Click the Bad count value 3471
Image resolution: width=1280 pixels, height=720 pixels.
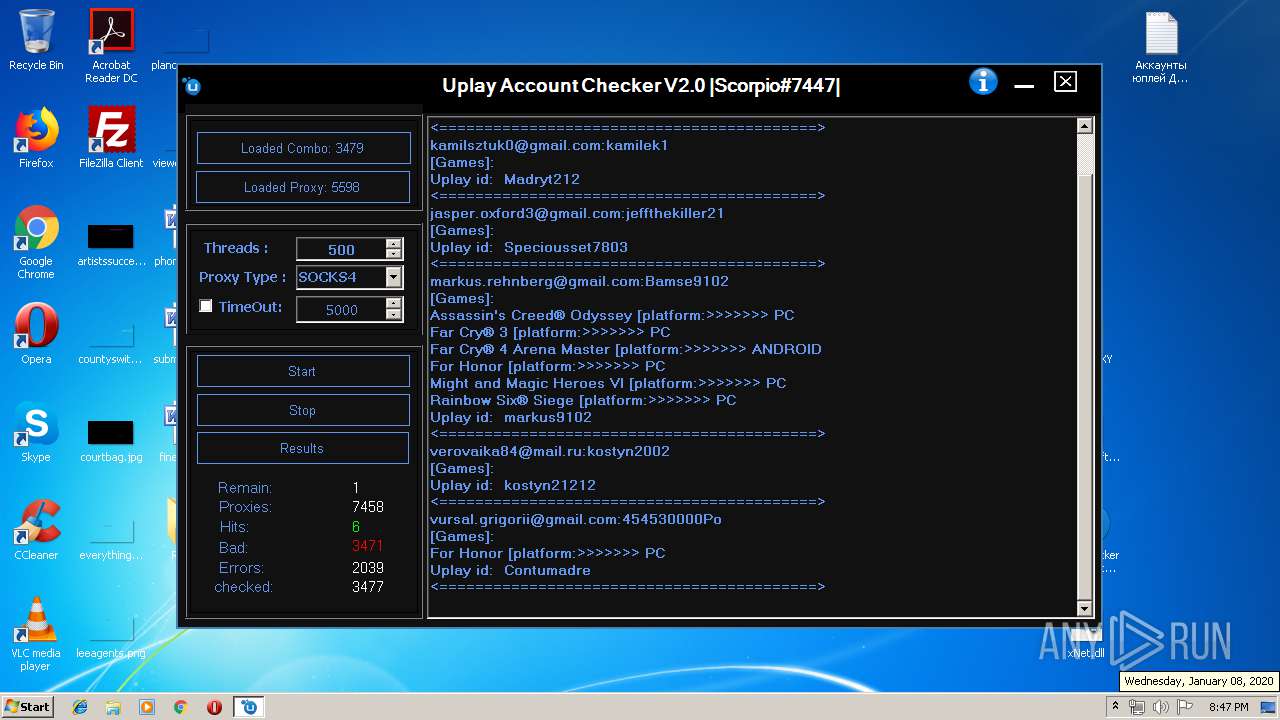tap(367, 546)
